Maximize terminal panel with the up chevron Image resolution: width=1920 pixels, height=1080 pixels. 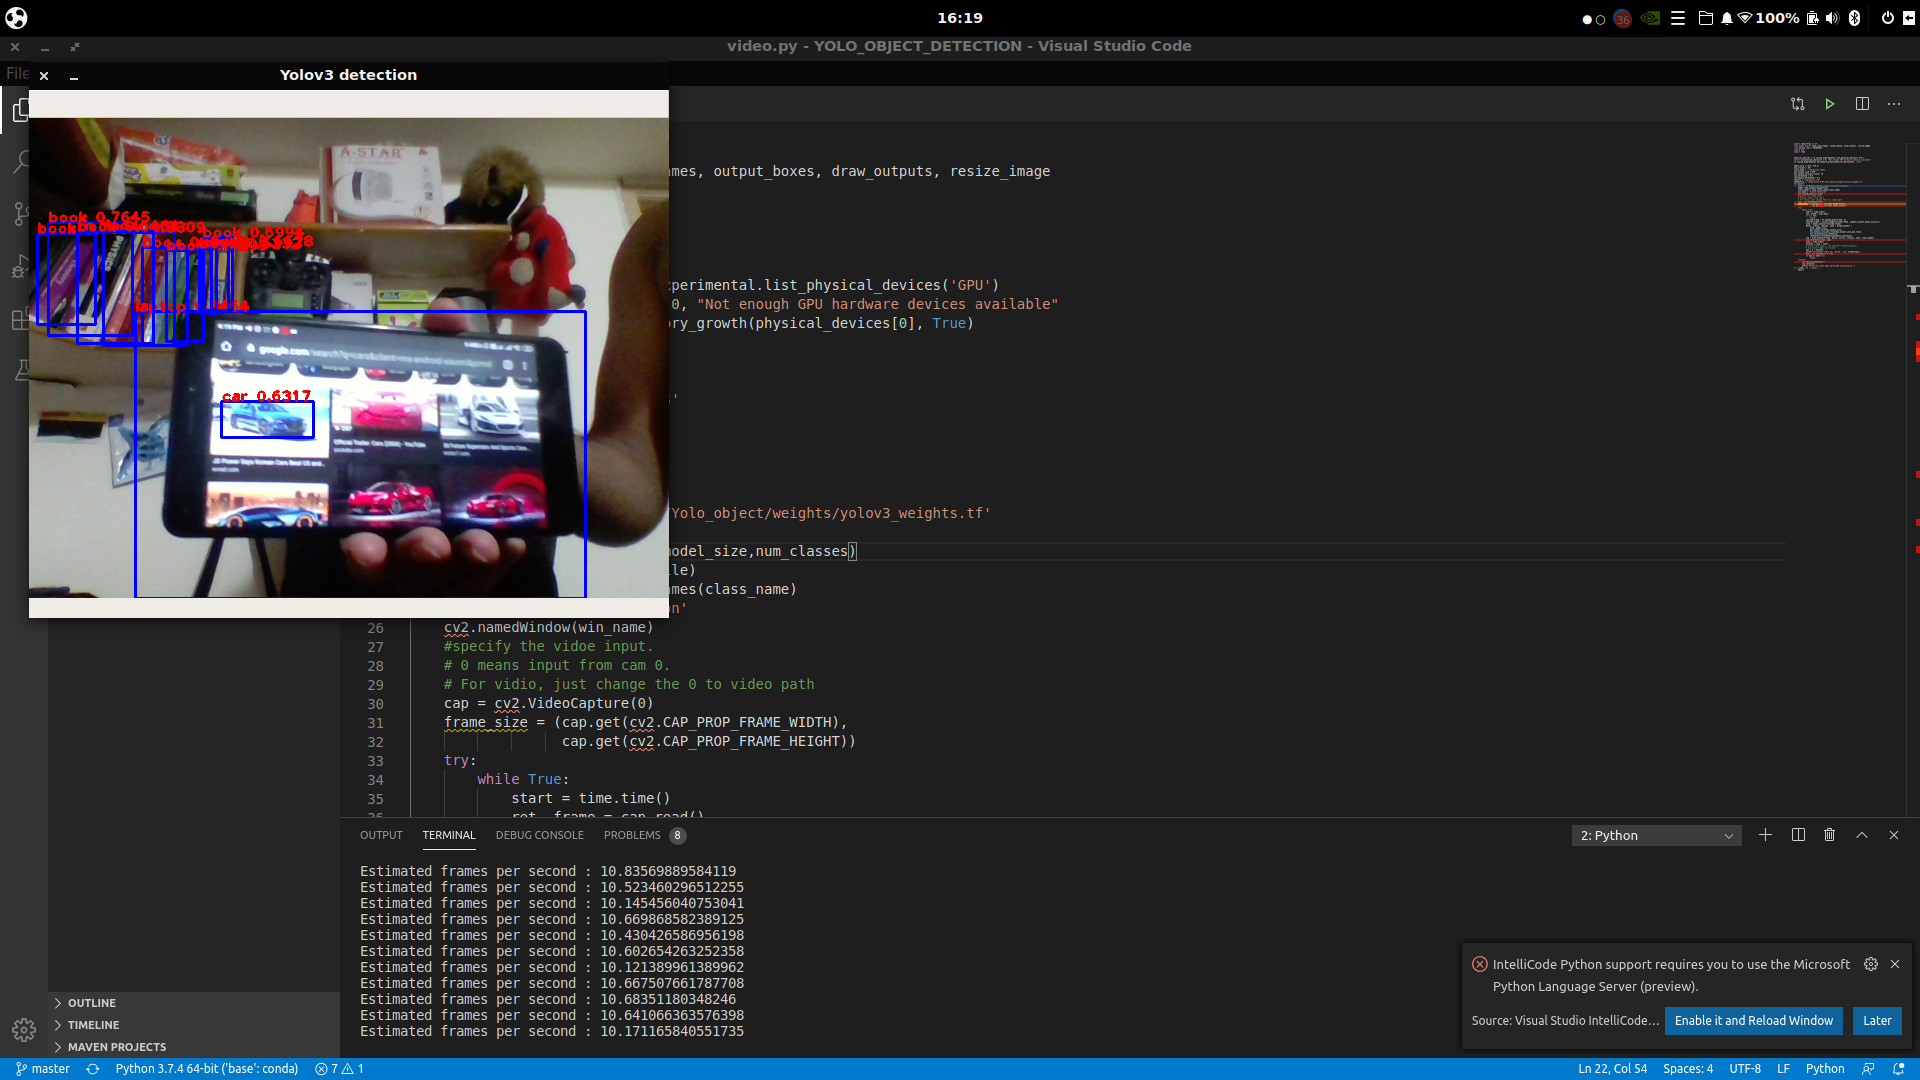(x=1862, y=835)
